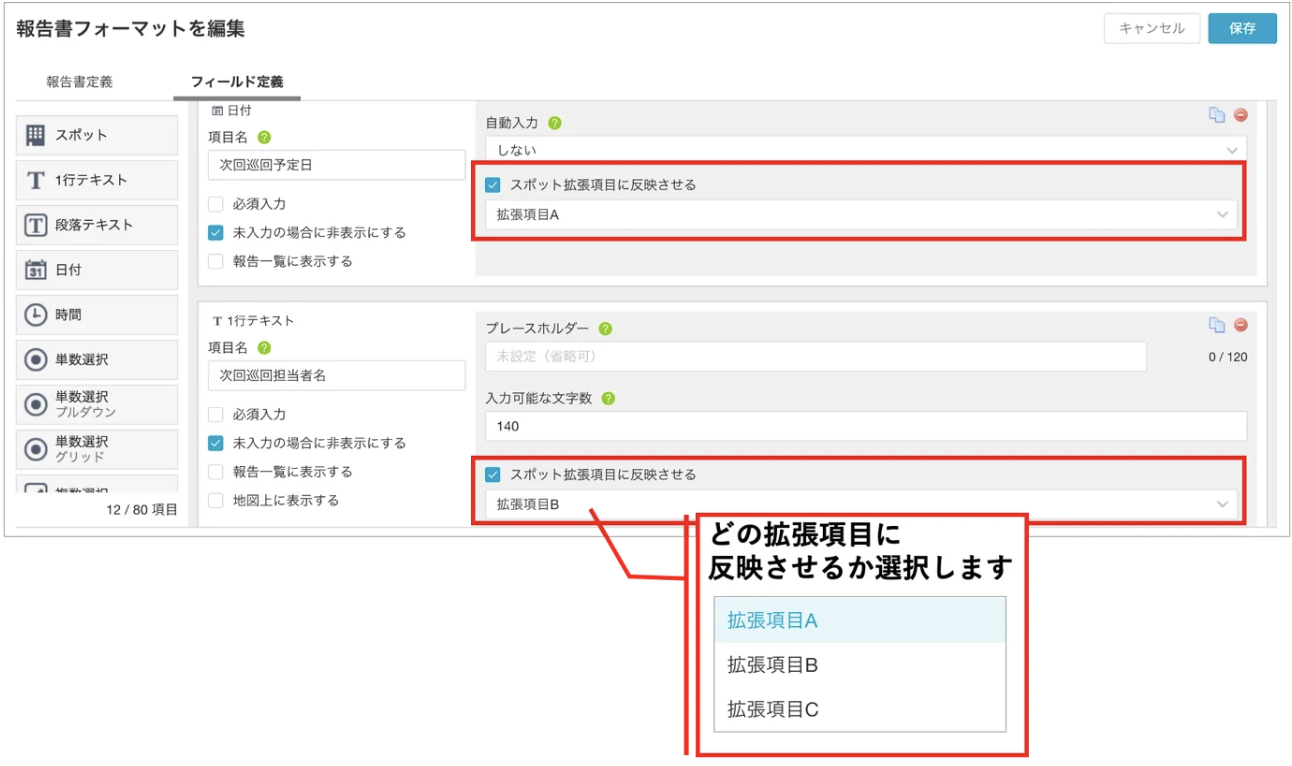
Task: Add a 段落テキスト field type
Action: pos(97,225)
